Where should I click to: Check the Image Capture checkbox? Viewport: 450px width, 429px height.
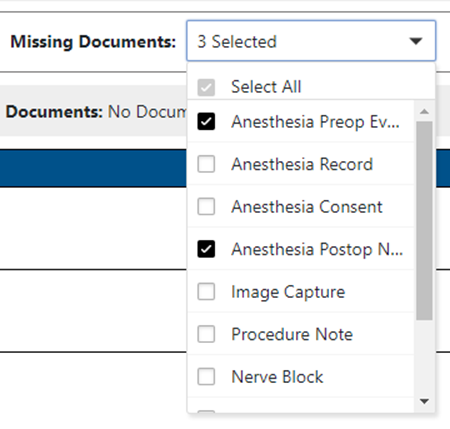pos(206,292)
